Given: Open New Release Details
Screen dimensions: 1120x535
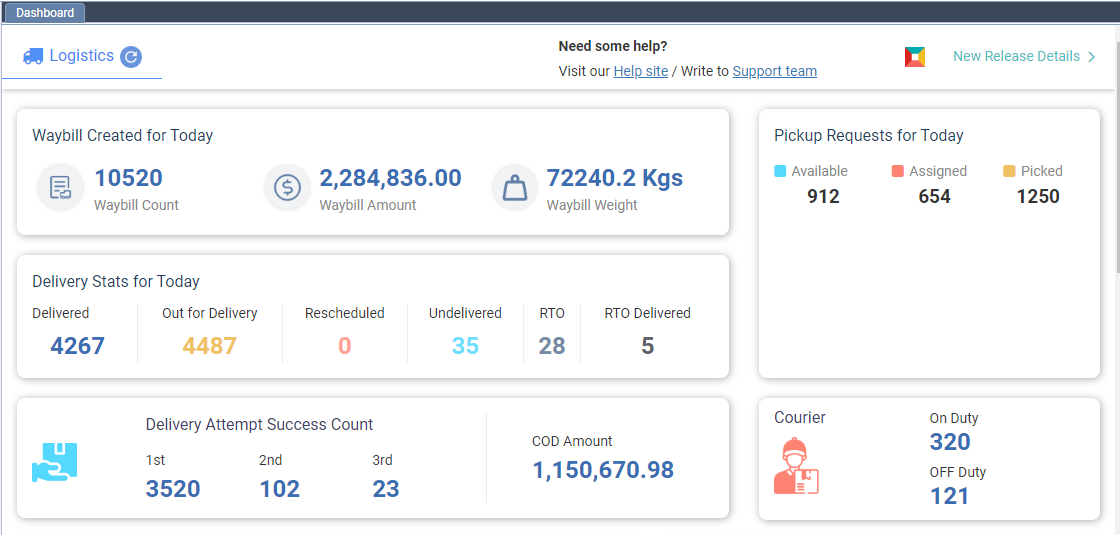Looking at the screenshot, I should point(1016,57).
